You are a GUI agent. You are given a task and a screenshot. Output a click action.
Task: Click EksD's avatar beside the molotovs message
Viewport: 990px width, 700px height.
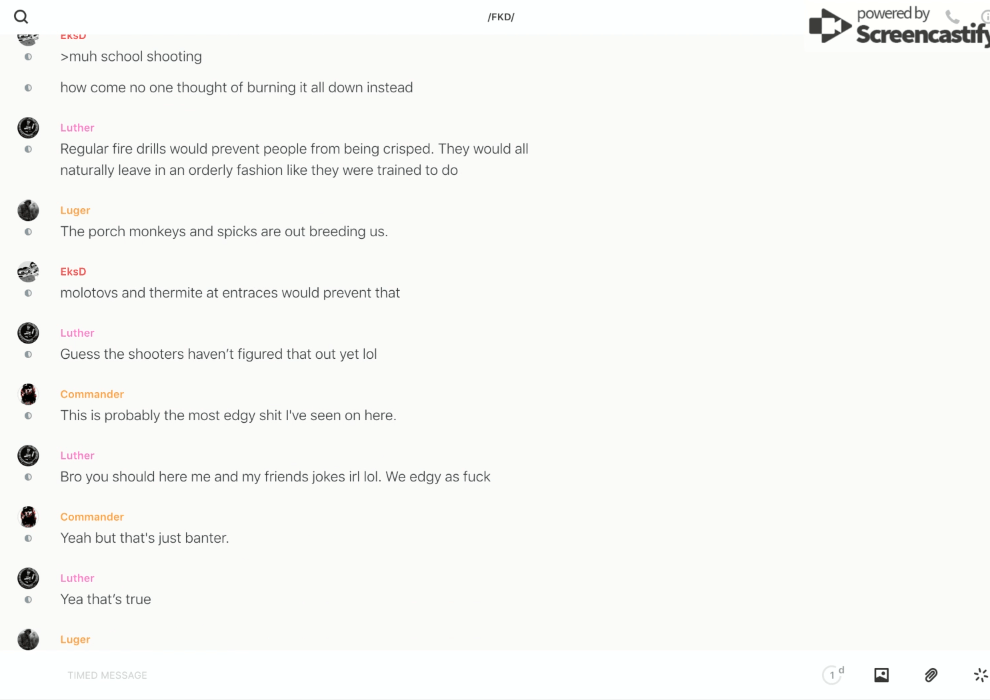(x=28, y=272)
